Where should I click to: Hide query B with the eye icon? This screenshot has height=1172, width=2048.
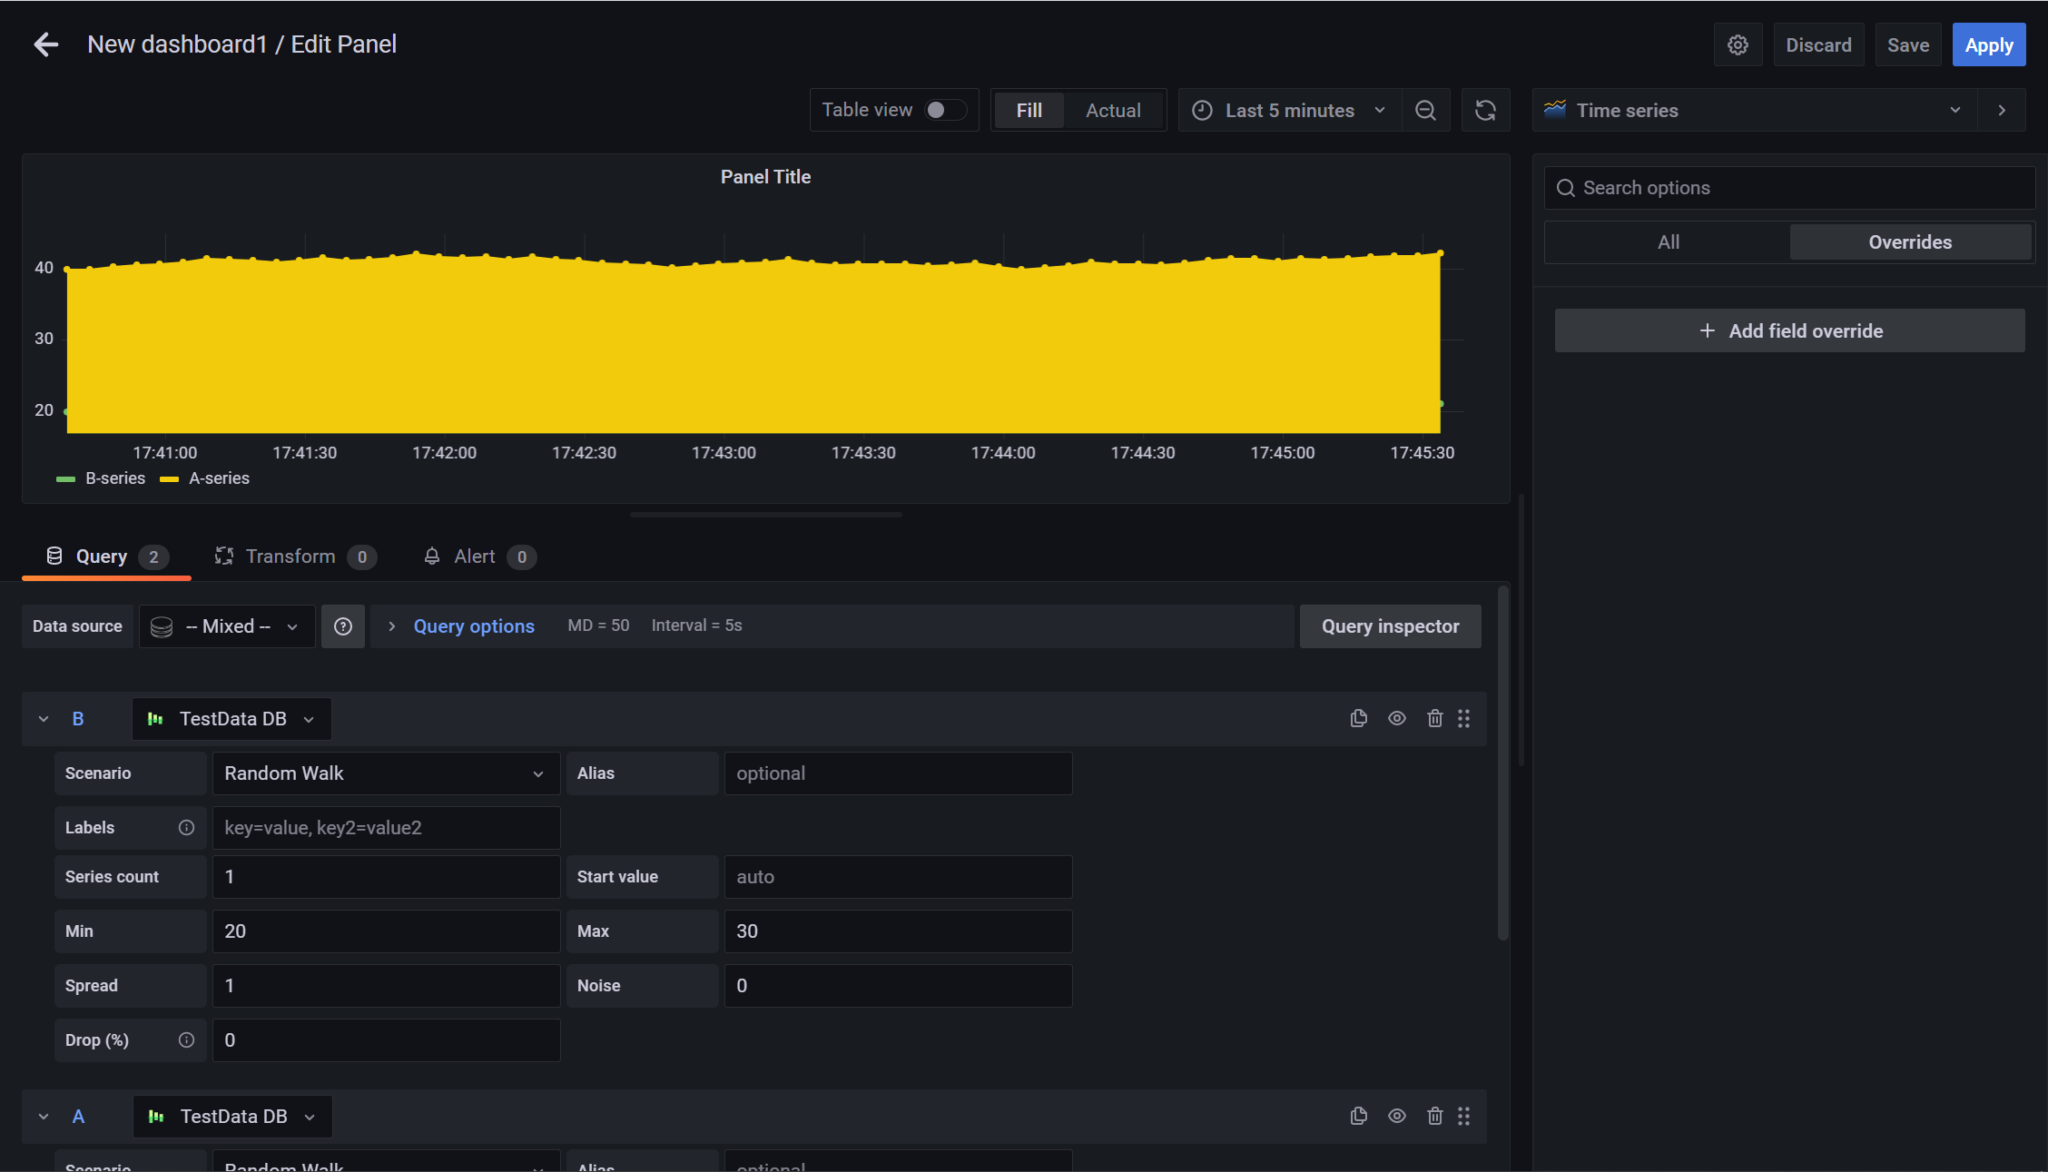coord(1396,718)
